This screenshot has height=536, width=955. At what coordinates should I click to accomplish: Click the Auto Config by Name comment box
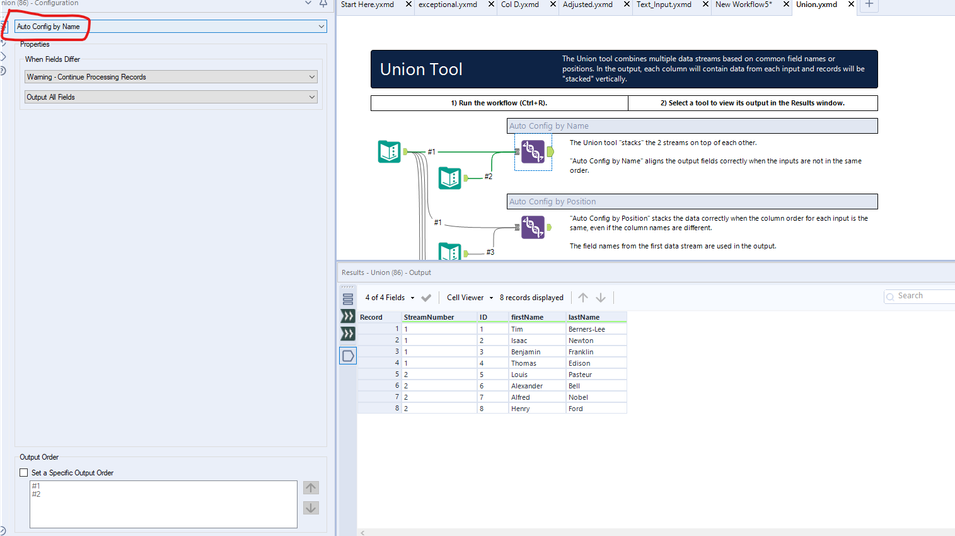pyautogui.click(x=692, y=126)
